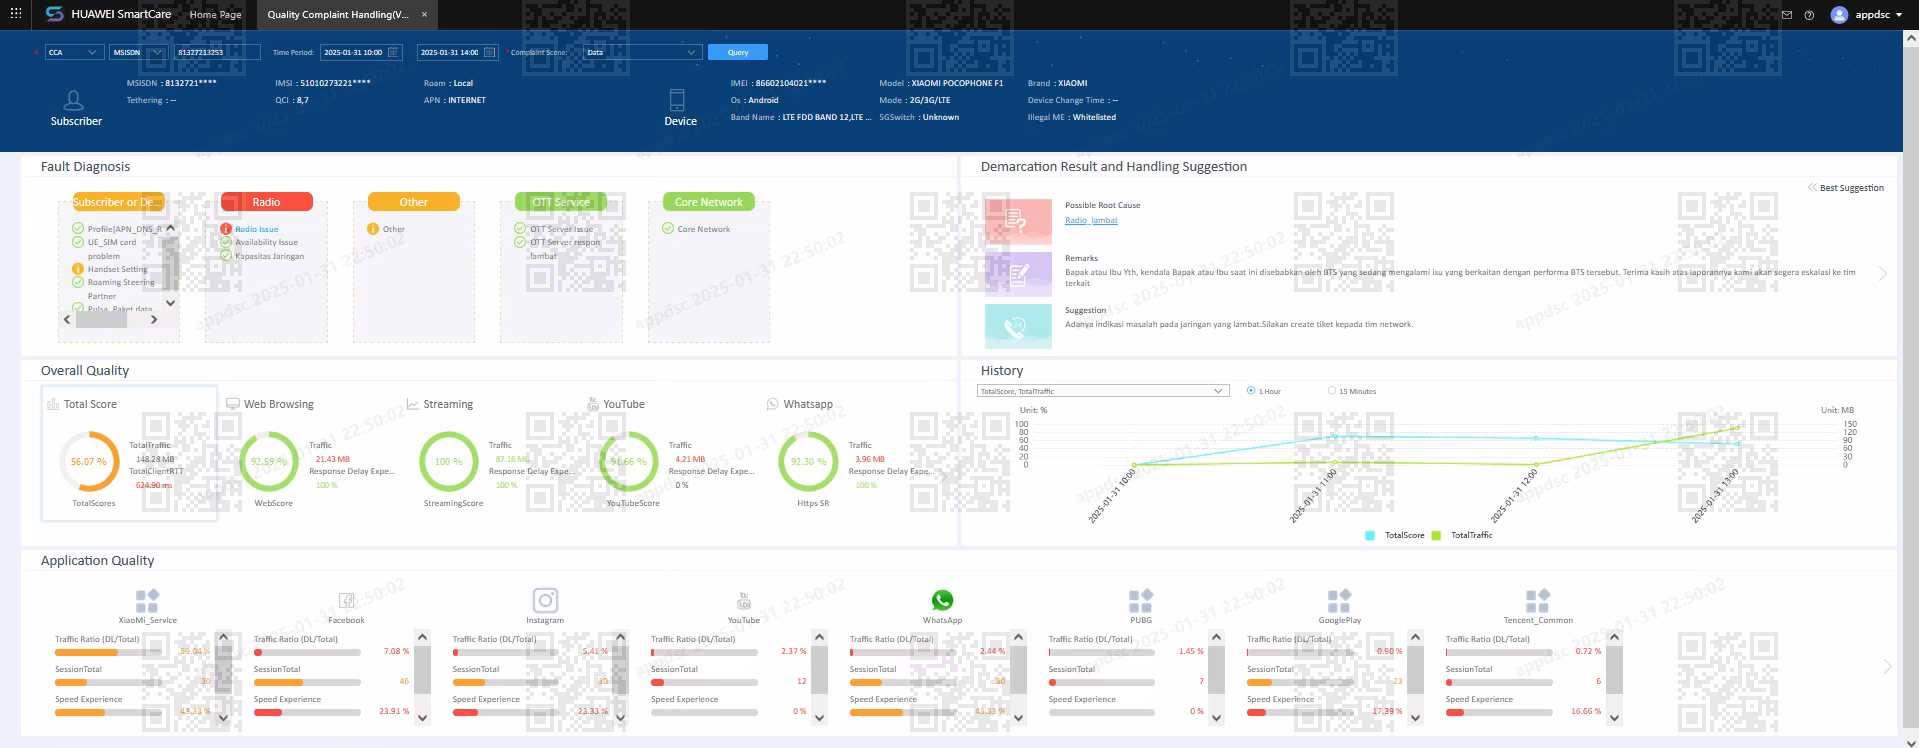Click the MSISDN number input field

pyautogui.click(x=217, y=52)
